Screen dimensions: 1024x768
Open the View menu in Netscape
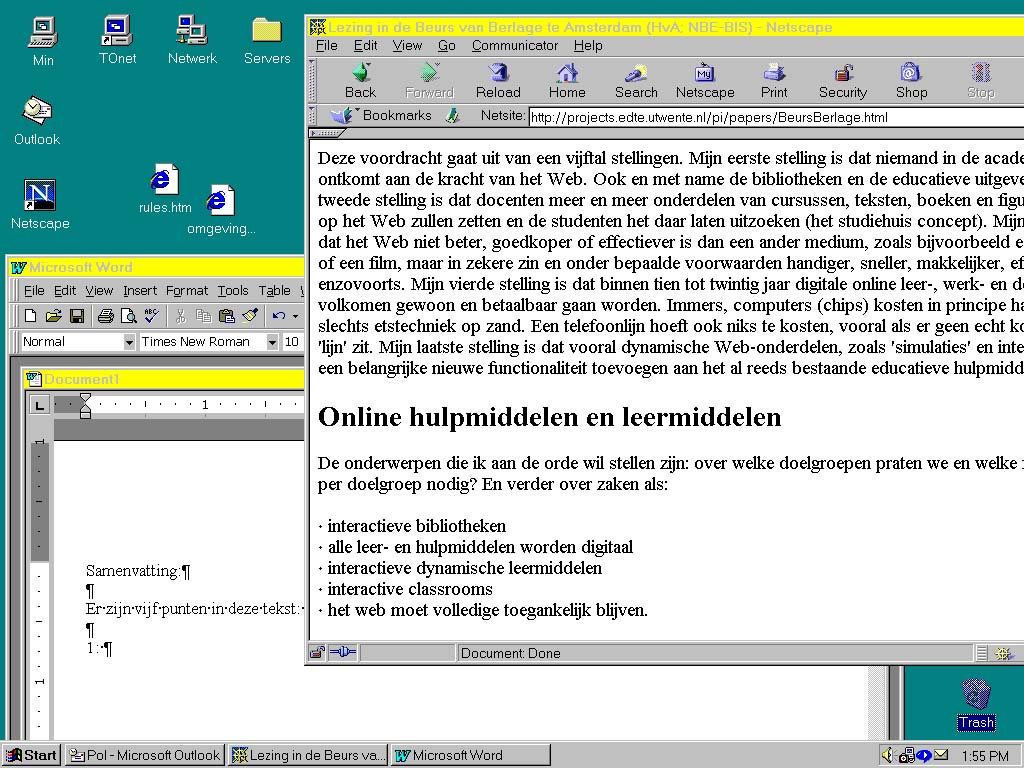click(x=407, y=46)
